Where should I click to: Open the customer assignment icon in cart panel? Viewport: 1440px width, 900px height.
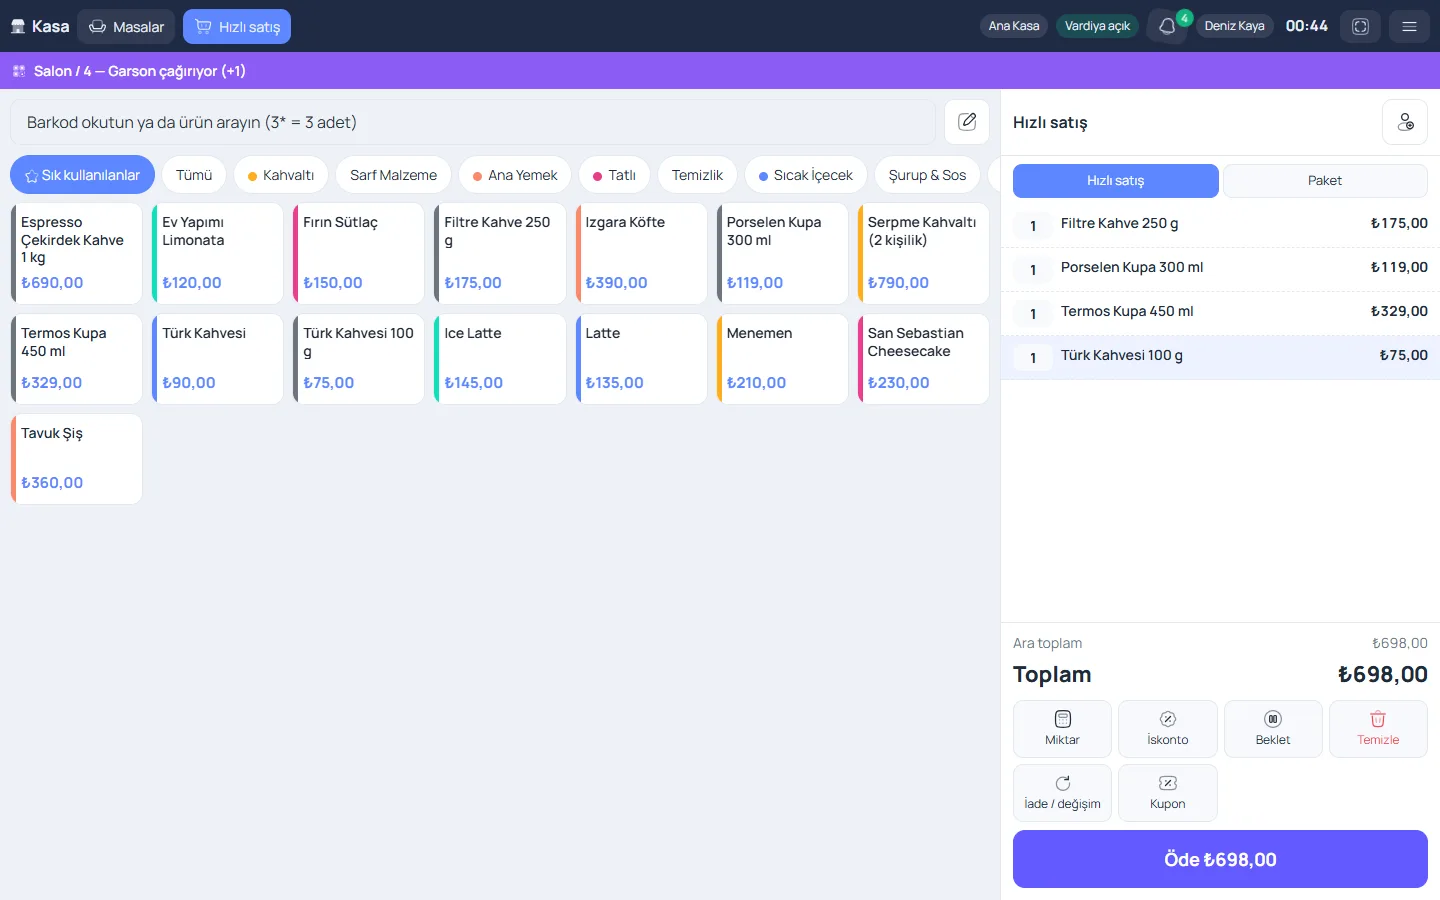(x=1405, y=122)
